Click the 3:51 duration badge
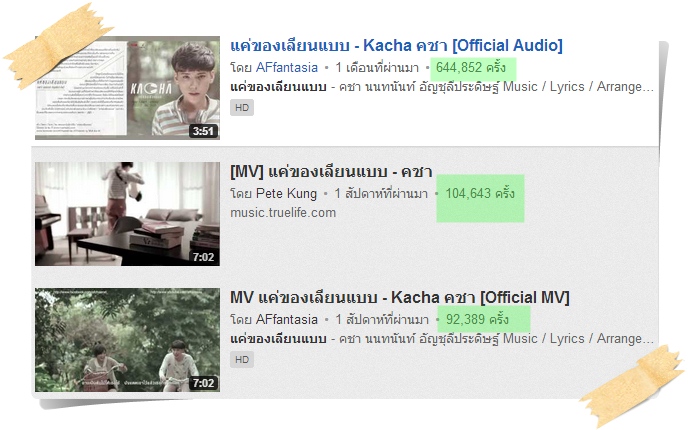This screenshot has height=430, width=690. tap(203, 131)
